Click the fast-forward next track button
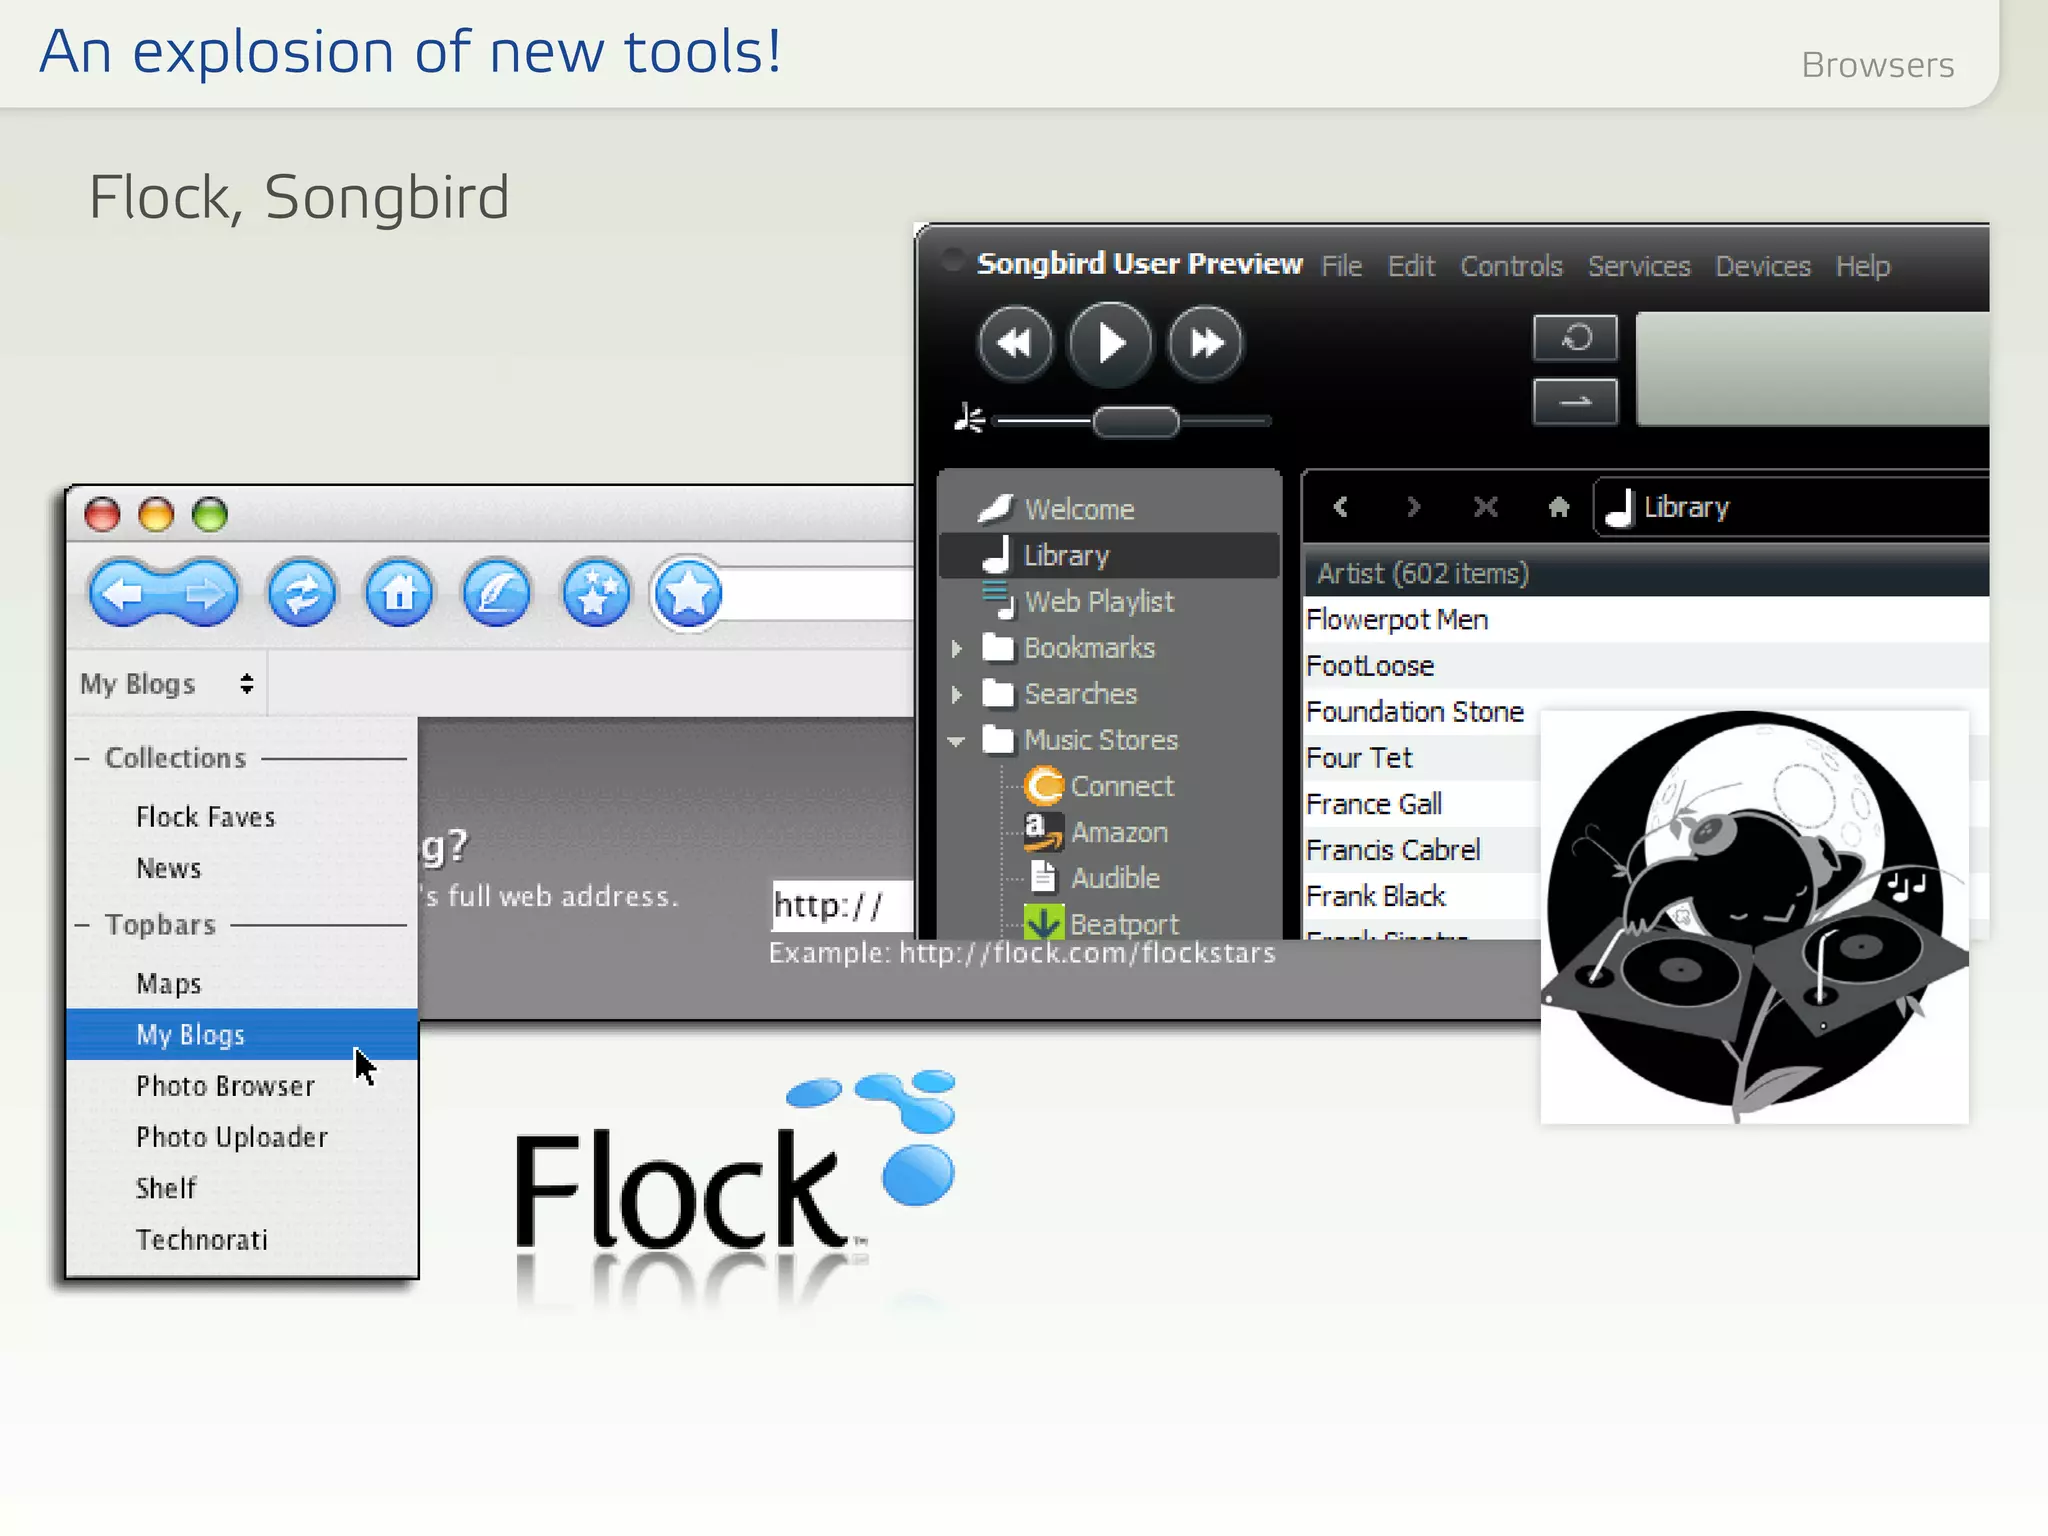The height and width of the screenshot is (1536, 2048). coord(1205,344)
